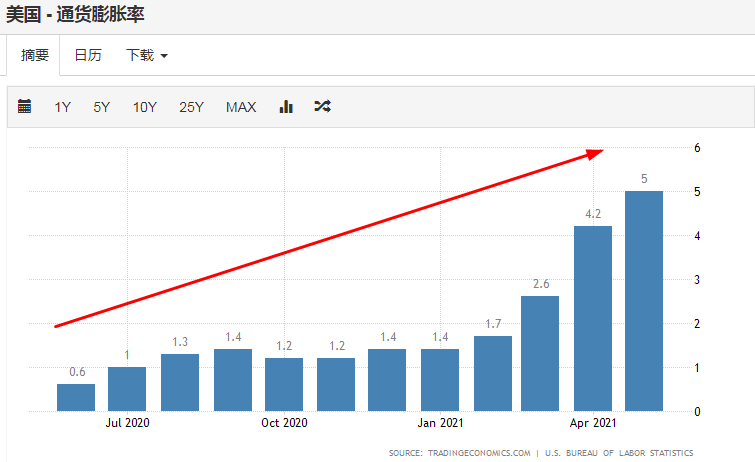Select the 1Y time range

click(62, 107)
